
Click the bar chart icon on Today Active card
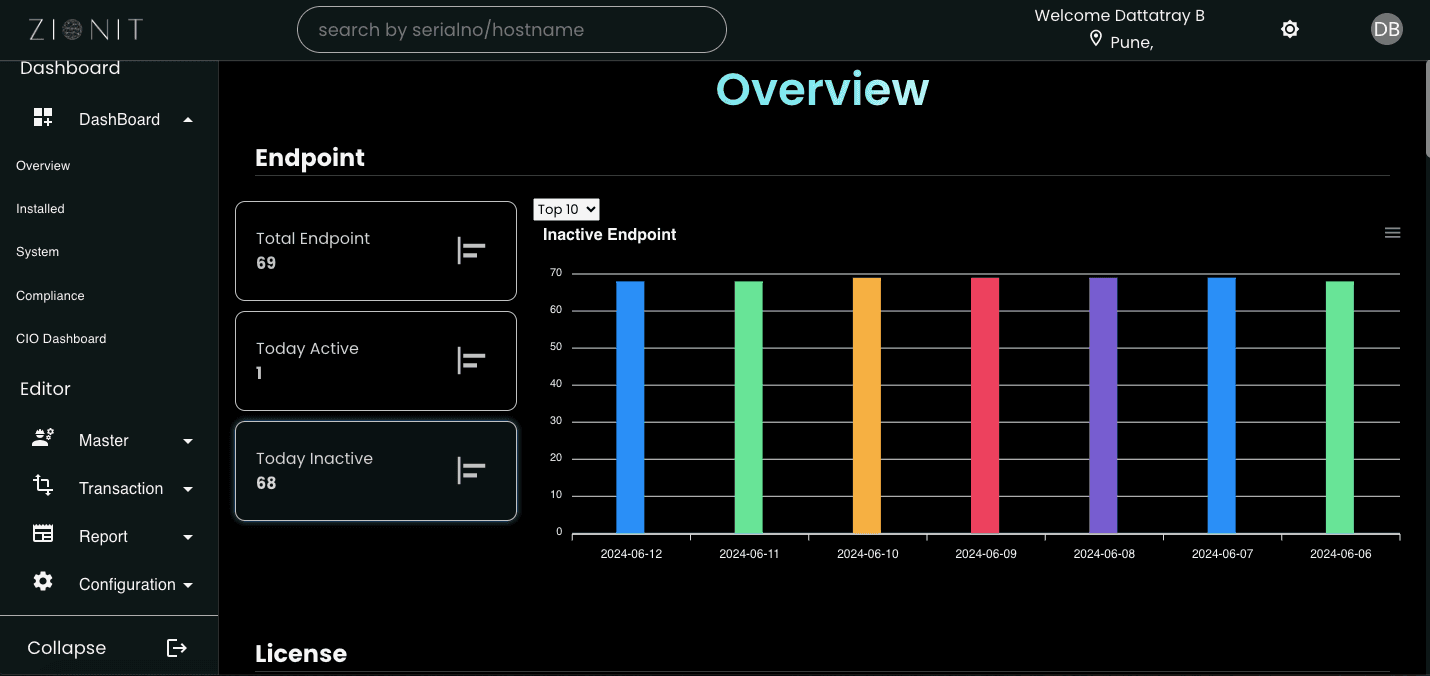click(x=471, y=360)
